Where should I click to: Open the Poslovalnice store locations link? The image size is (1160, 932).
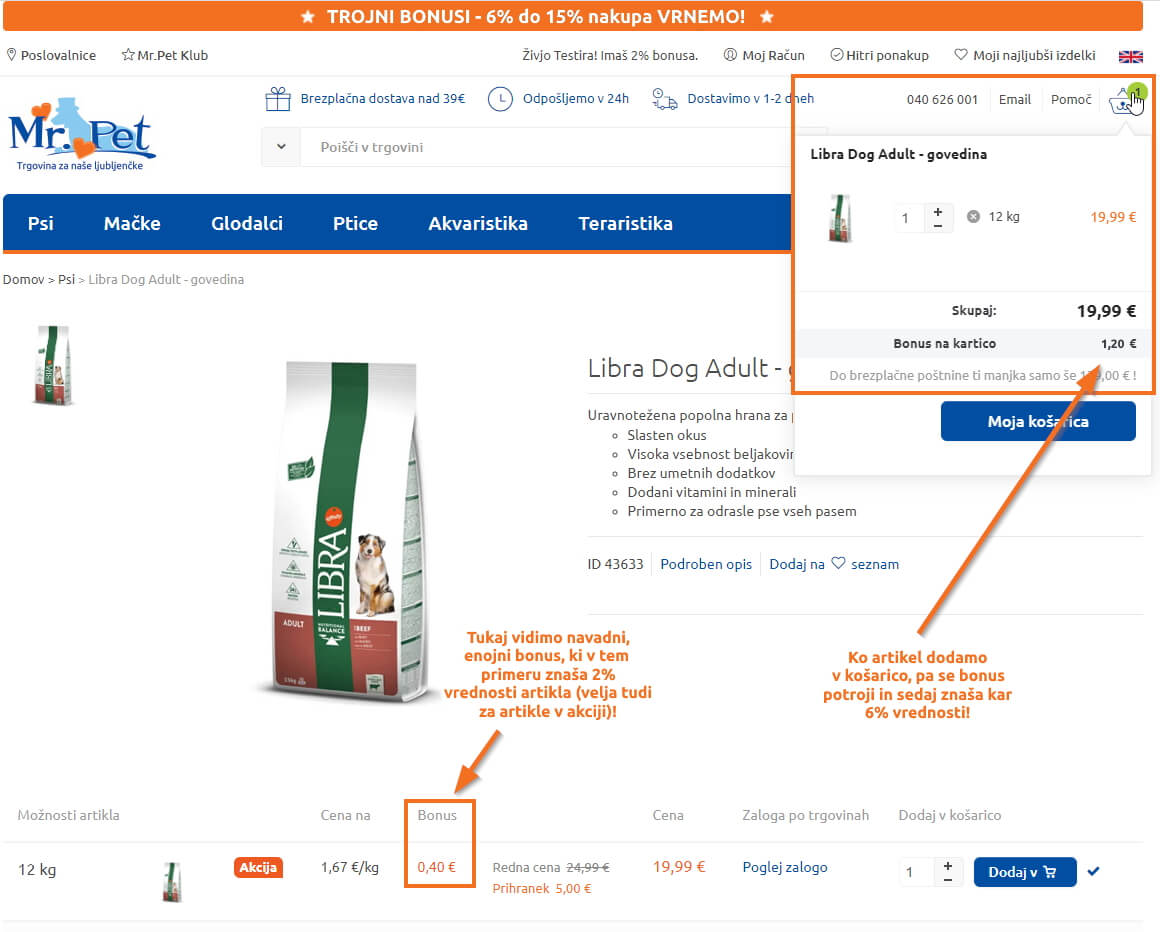pyautogui.click(x=51, y=55)
